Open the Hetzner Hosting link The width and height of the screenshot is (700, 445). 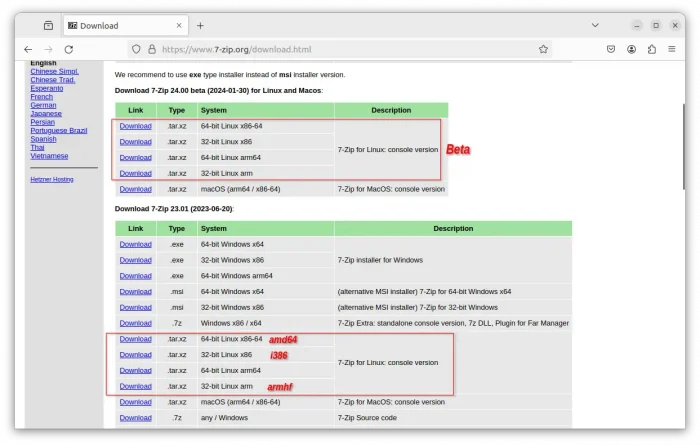52,179
